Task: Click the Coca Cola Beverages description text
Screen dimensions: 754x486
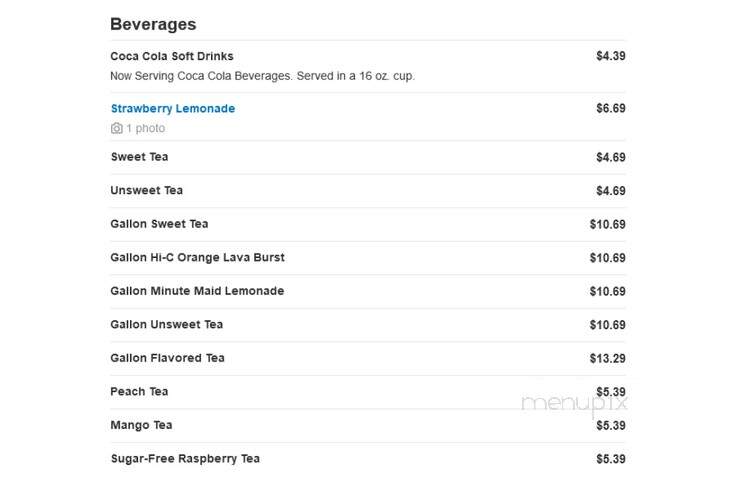Action: (x=263, y=76)
